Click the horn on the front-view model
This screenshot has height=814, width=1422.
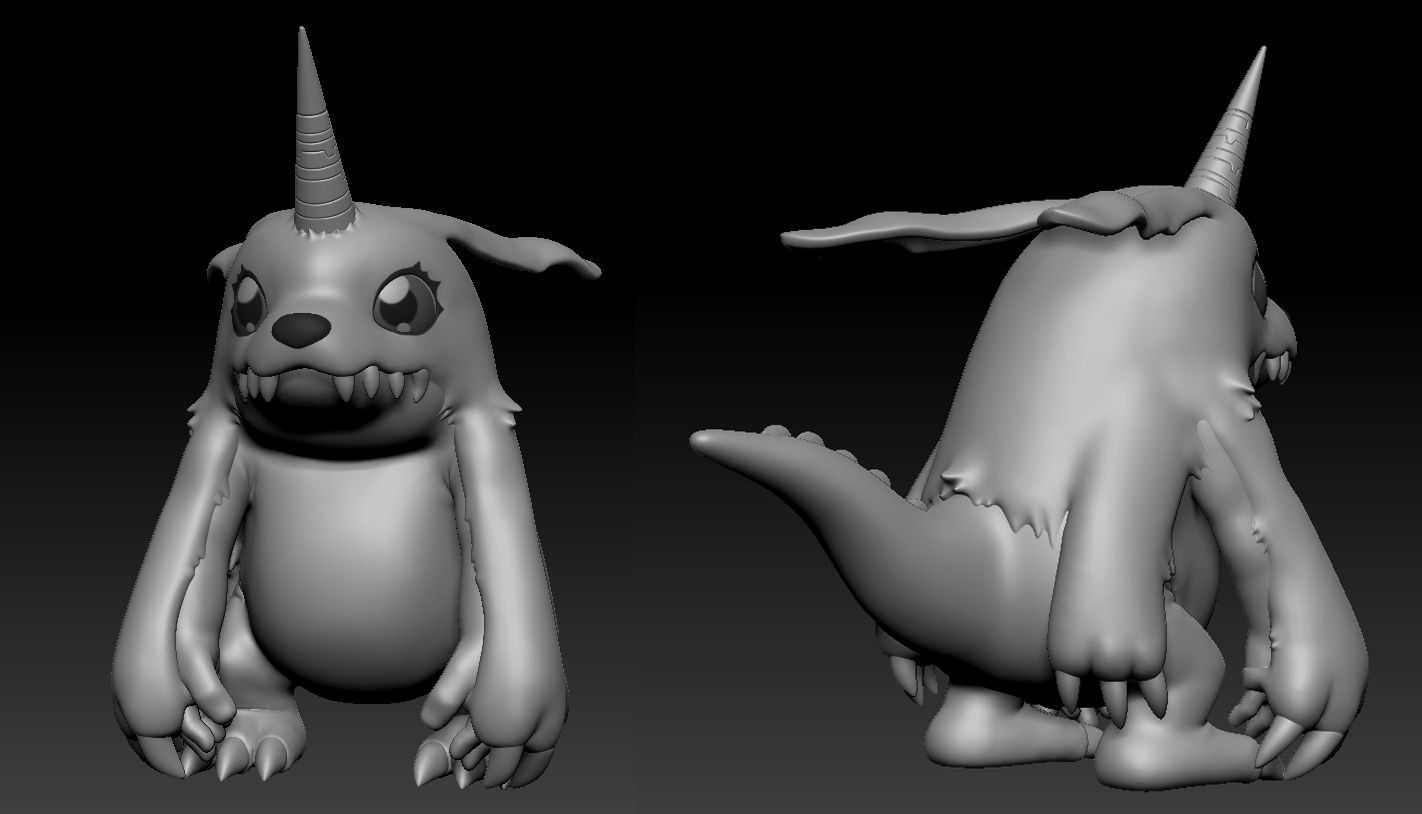320,150
